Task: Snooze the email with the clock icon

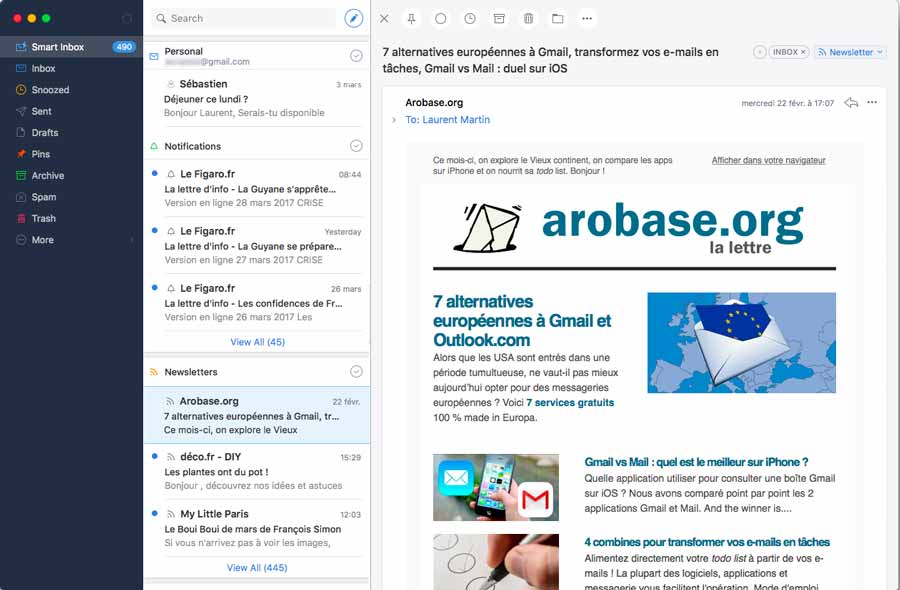Action: [470, 18]
